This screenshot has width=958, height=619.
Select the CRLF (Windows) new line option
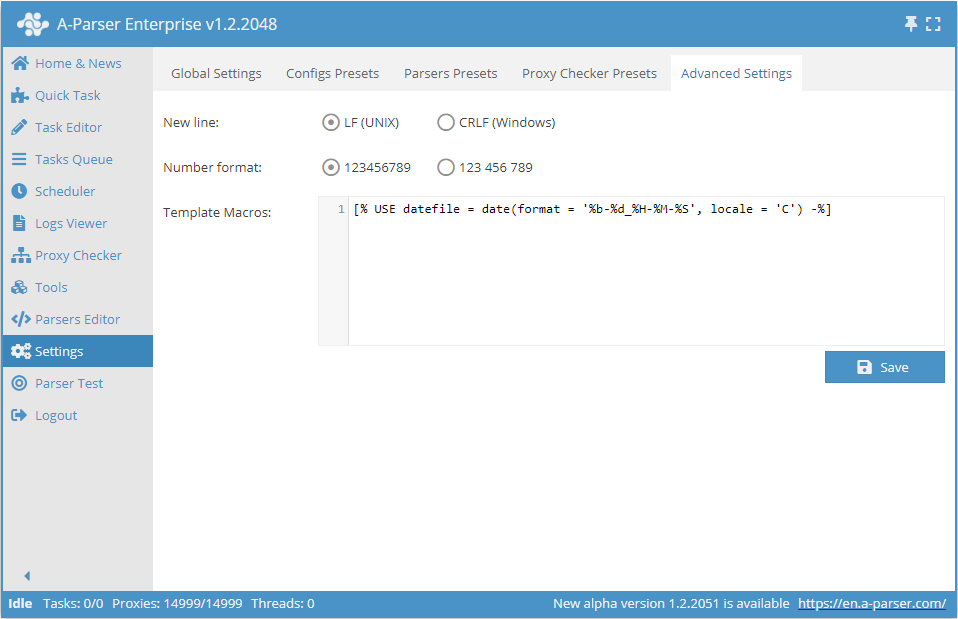(446, 122)
